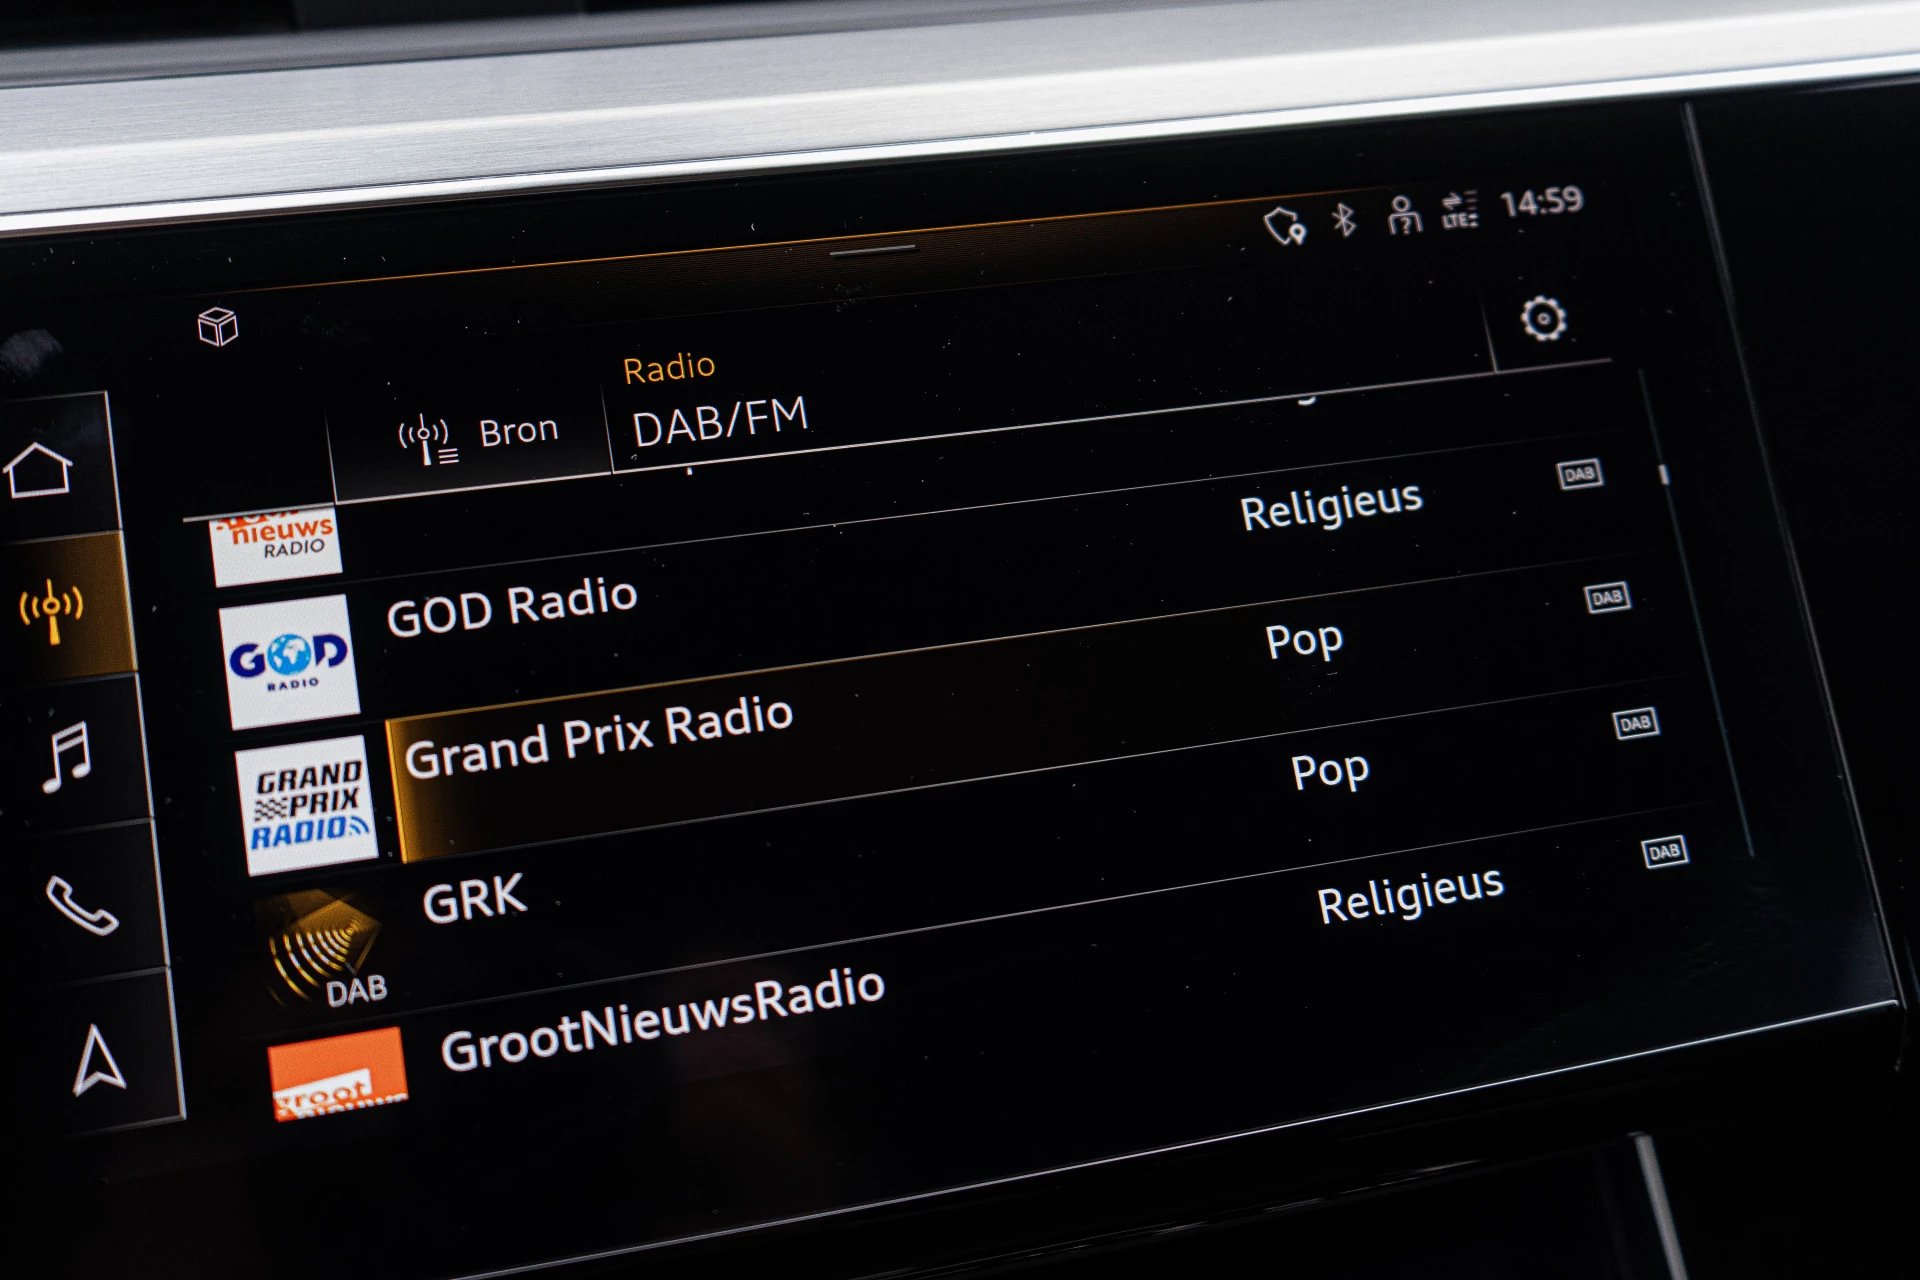Tune to GrootNieuwsRadio station
Image resolution: width=1920 pixels, height=1280 pixels.
pos(662,1020)
